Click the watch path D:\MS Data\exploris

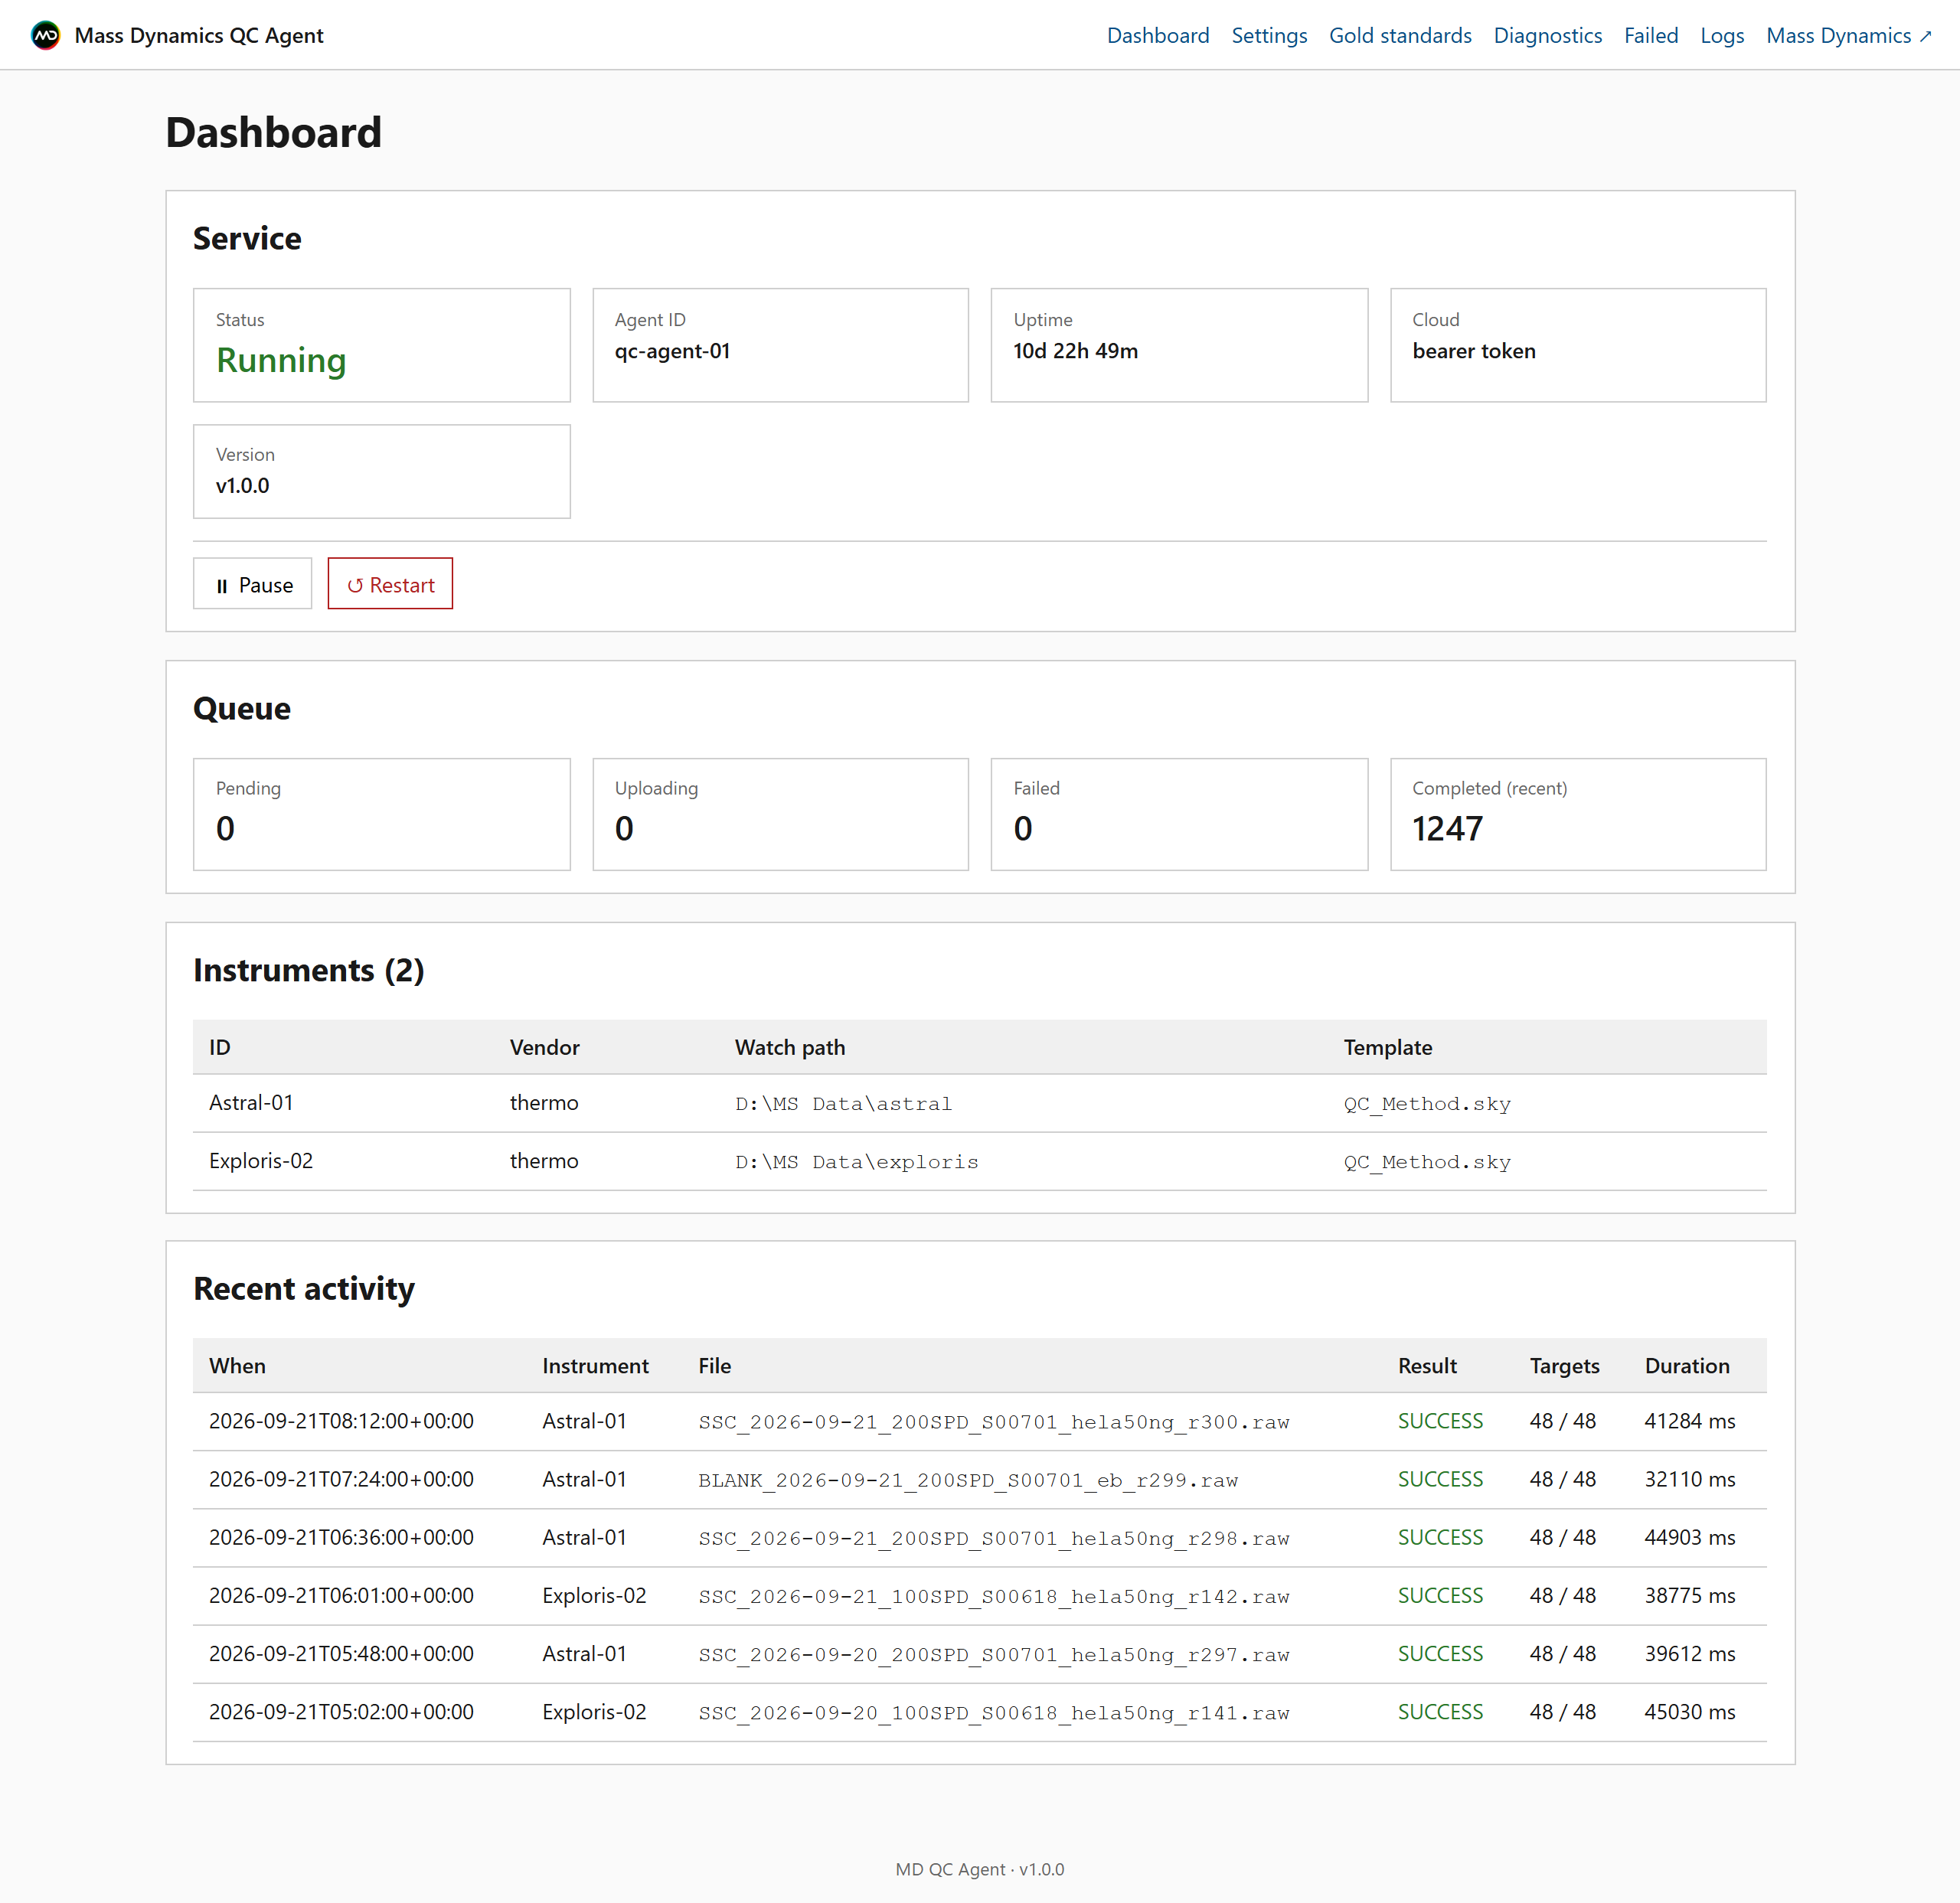coord(856,1162)
